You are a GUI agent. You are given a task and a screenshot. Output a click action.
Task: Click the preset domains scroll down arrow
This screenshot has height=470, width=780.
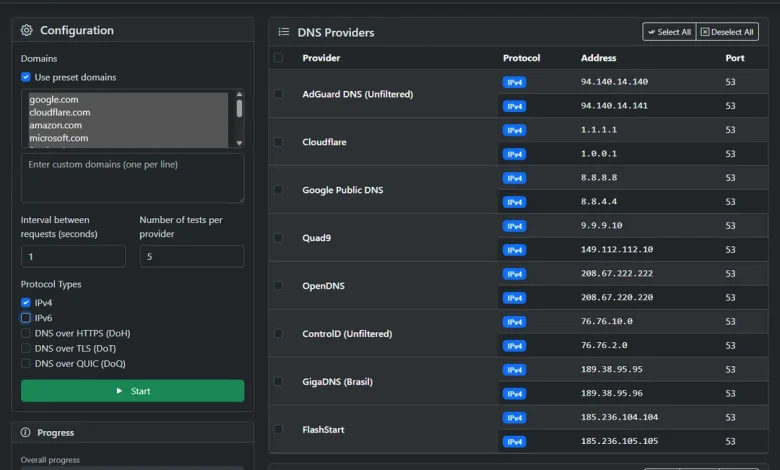pos(239,143)
